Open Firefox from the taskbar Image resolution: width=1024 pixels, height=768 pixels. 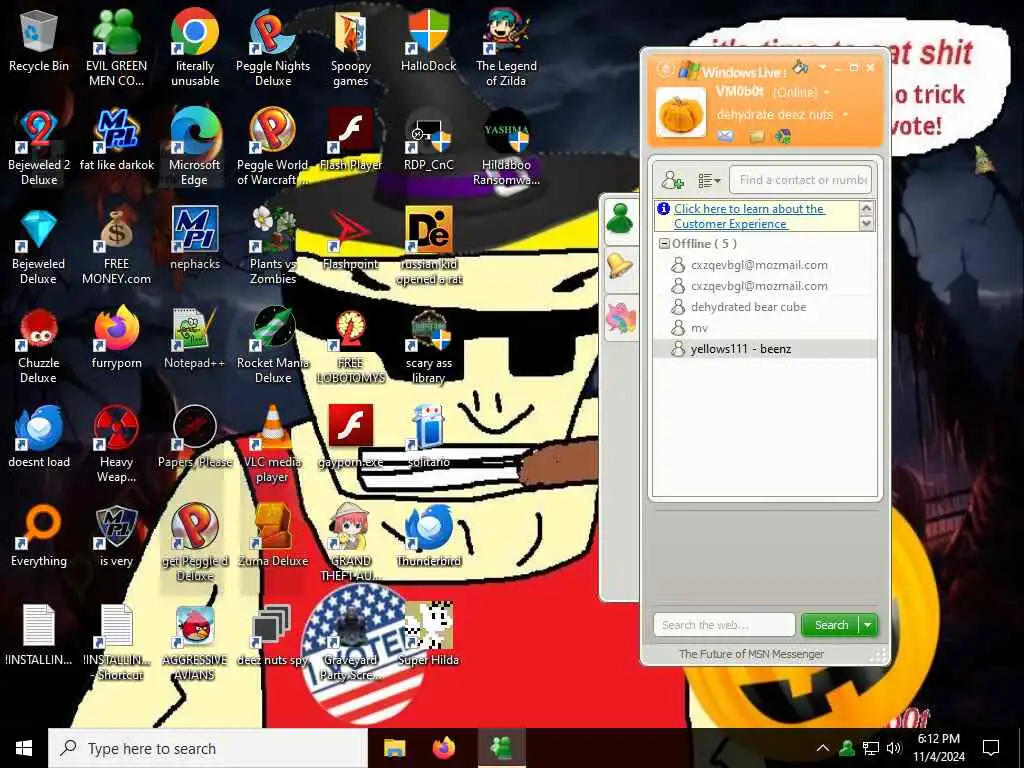click(444, 748)
